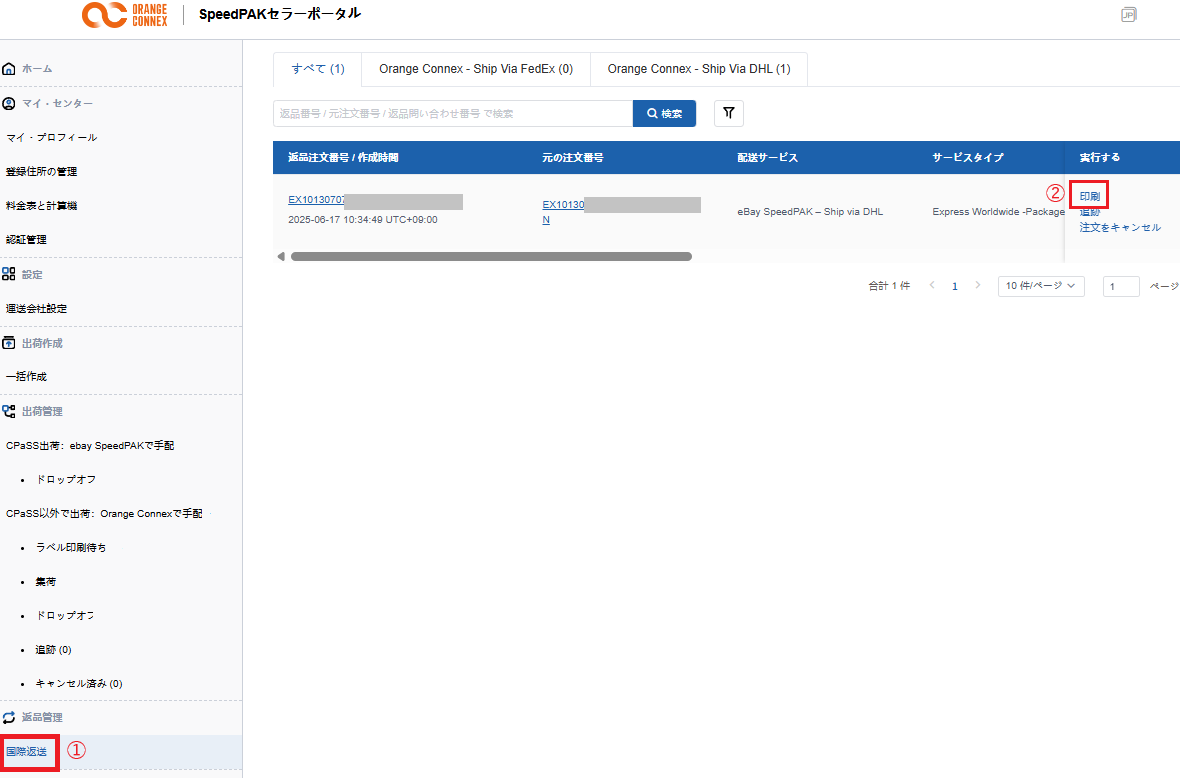Click the 返品管理 section header label
Screen dimensions: 1180x778
click(42, 718)
